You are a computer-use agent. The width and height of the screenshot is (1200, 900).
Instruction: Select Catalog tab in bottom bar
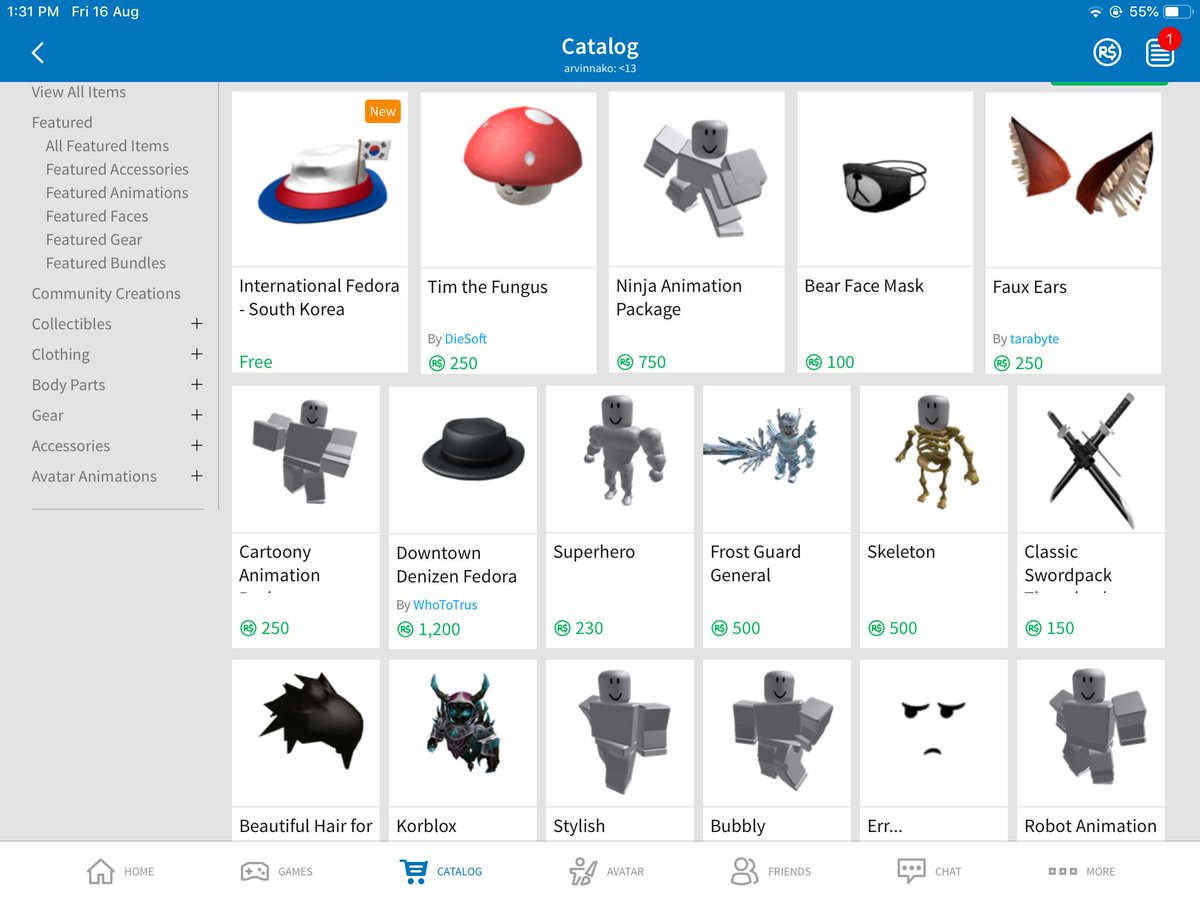click(x=441, y=871)
